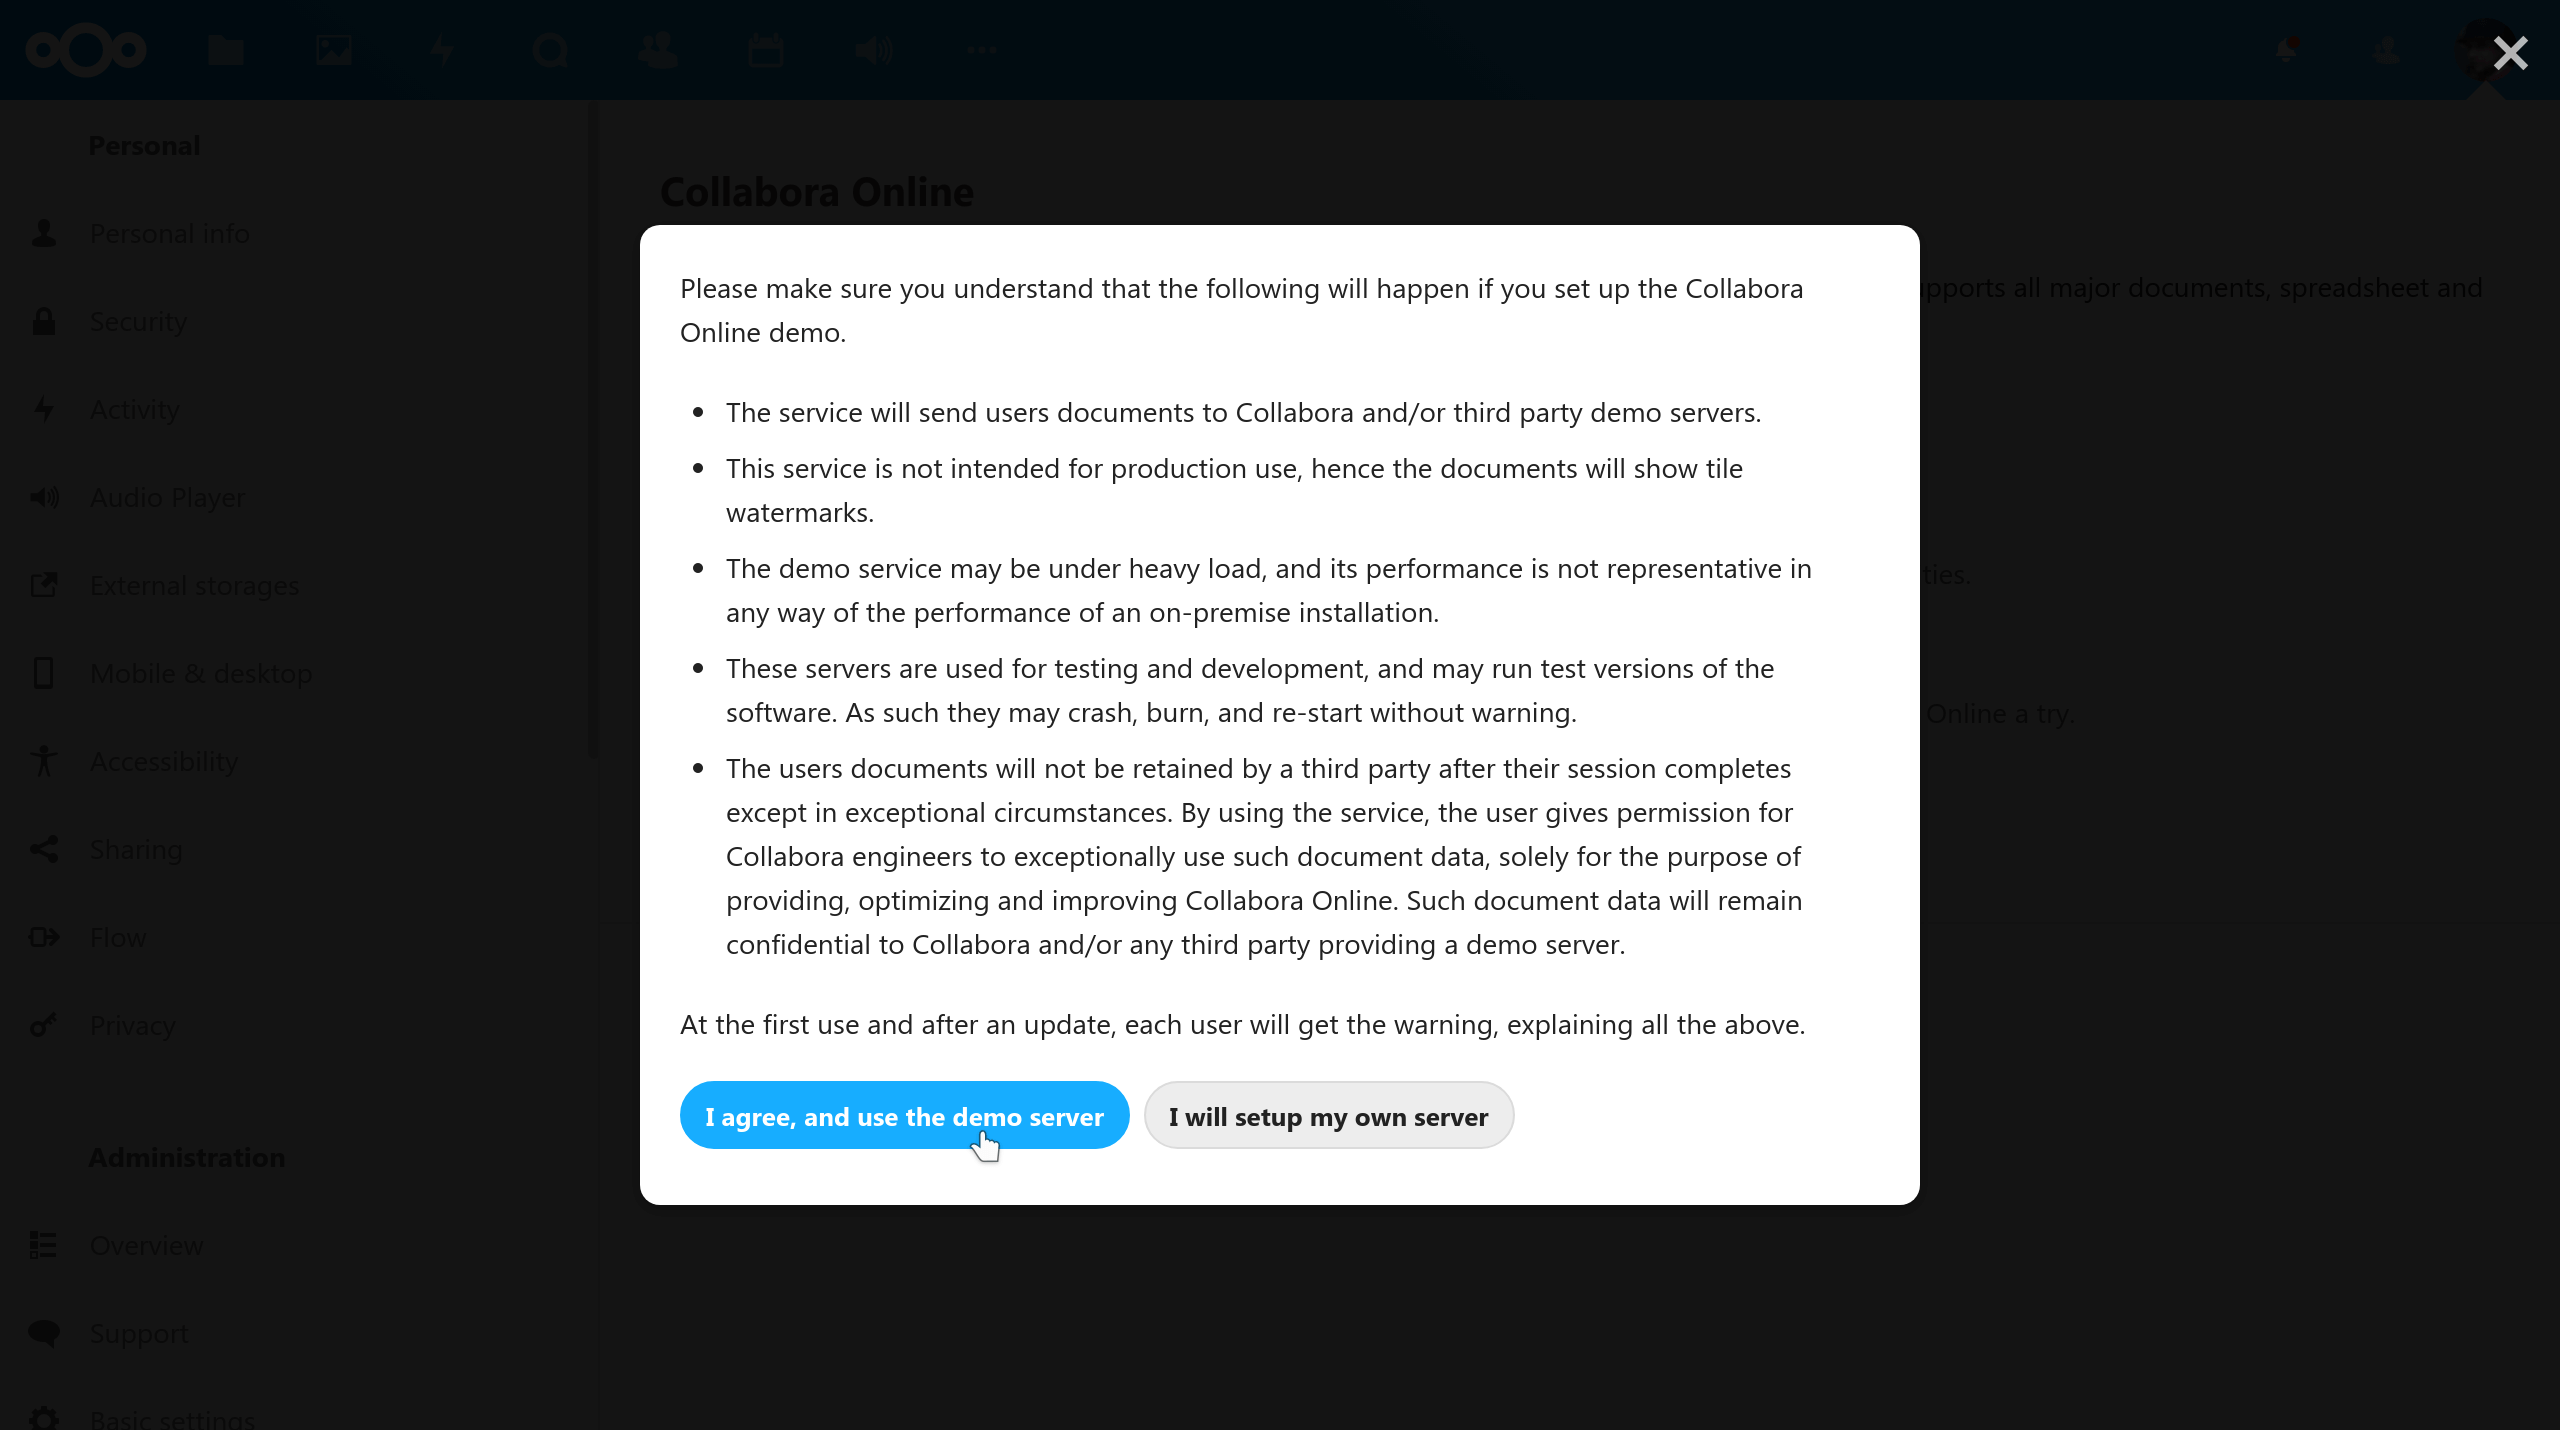Open the Accessibility settings section
2560x1440 pixels.
tap(164, 762)
